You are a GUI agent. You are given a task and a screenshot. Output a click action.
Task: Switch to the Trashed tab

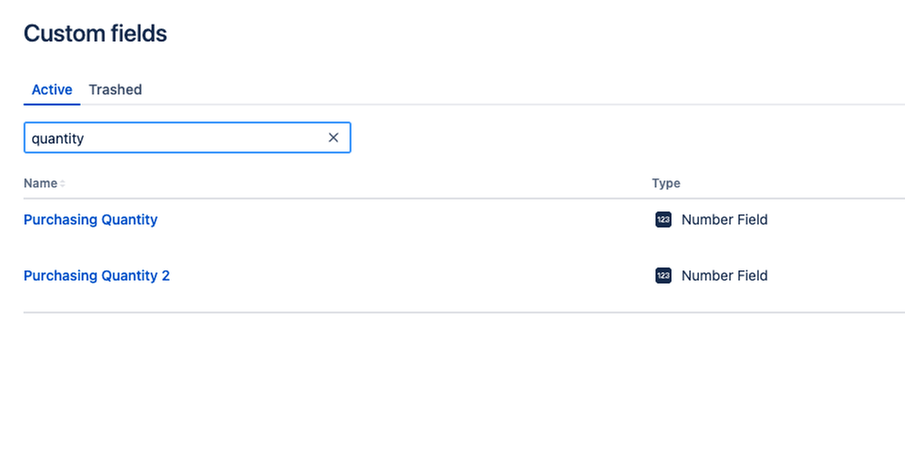click(115, 90)
